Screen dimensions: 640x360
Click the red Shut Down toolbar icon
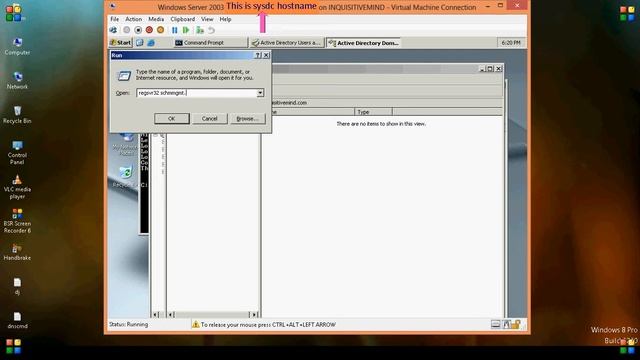point(149,30)
